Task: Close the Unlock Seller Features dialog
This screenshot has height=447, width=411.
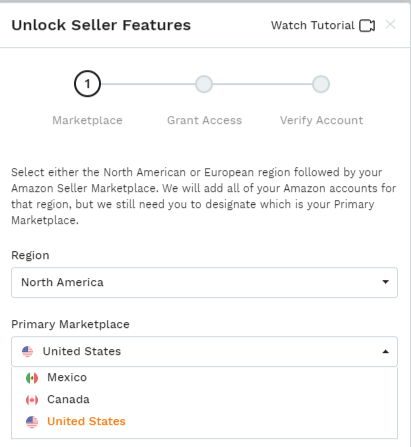Action: point(390,24)
